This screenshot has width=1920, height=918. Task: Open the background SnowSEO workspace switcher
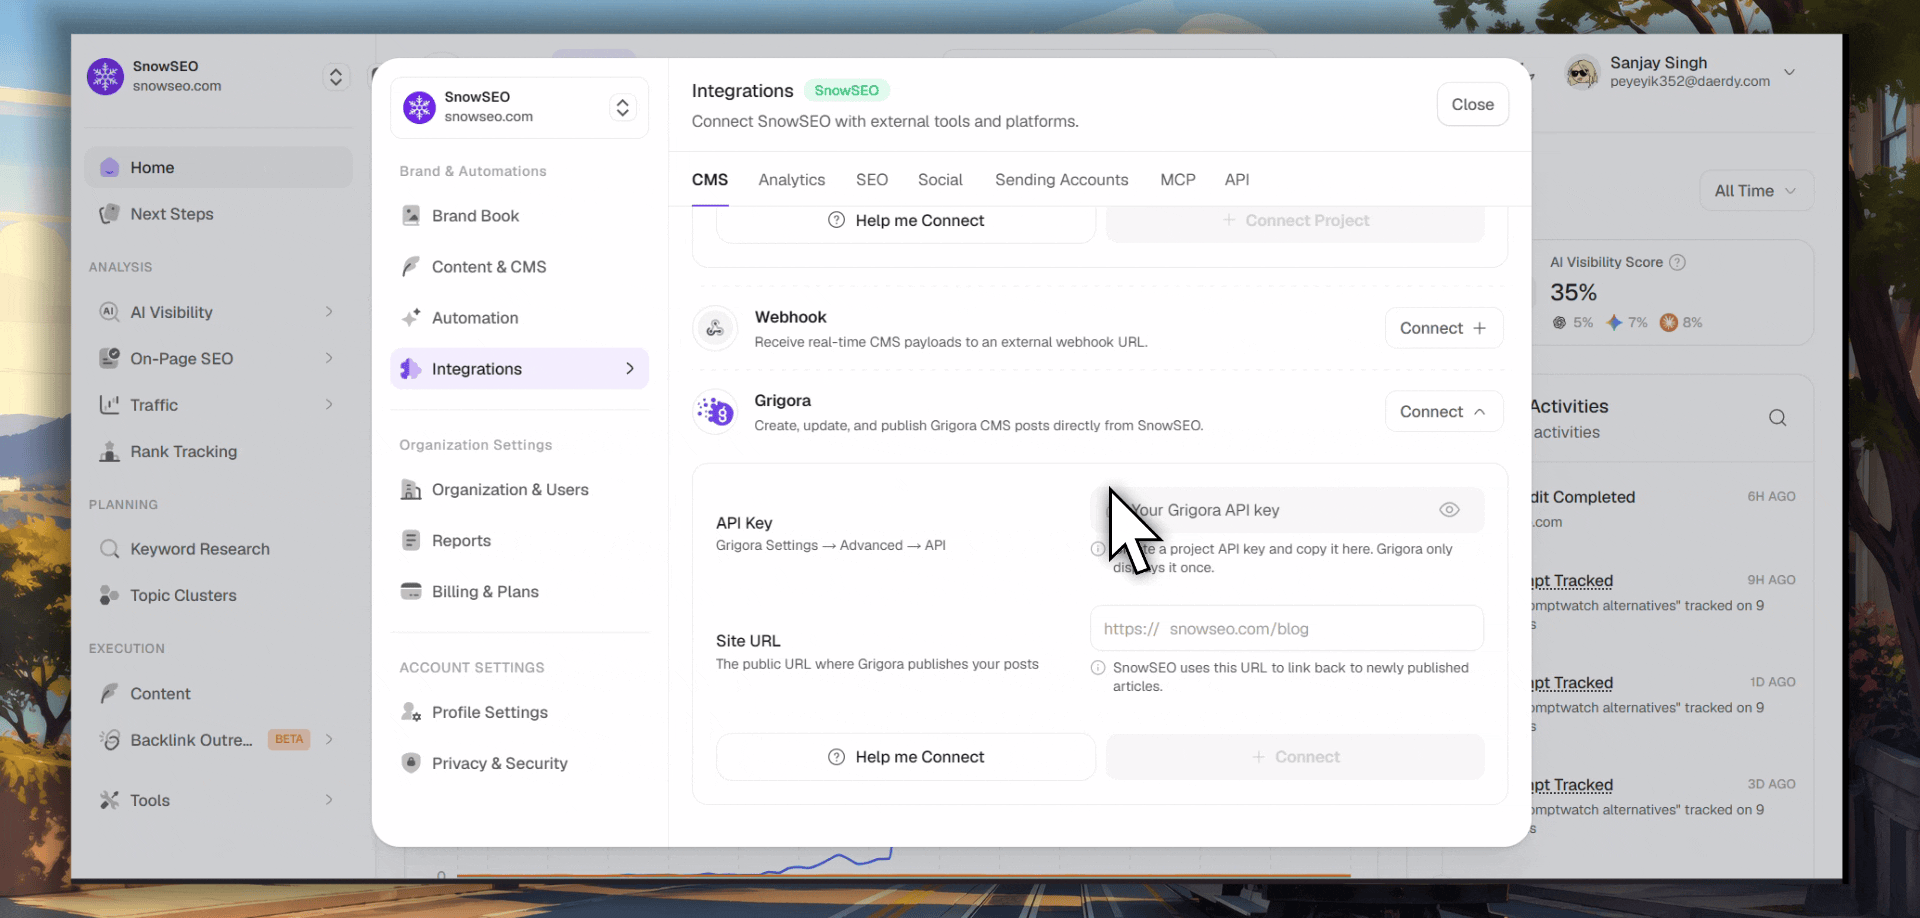click(x=336, y=77)
